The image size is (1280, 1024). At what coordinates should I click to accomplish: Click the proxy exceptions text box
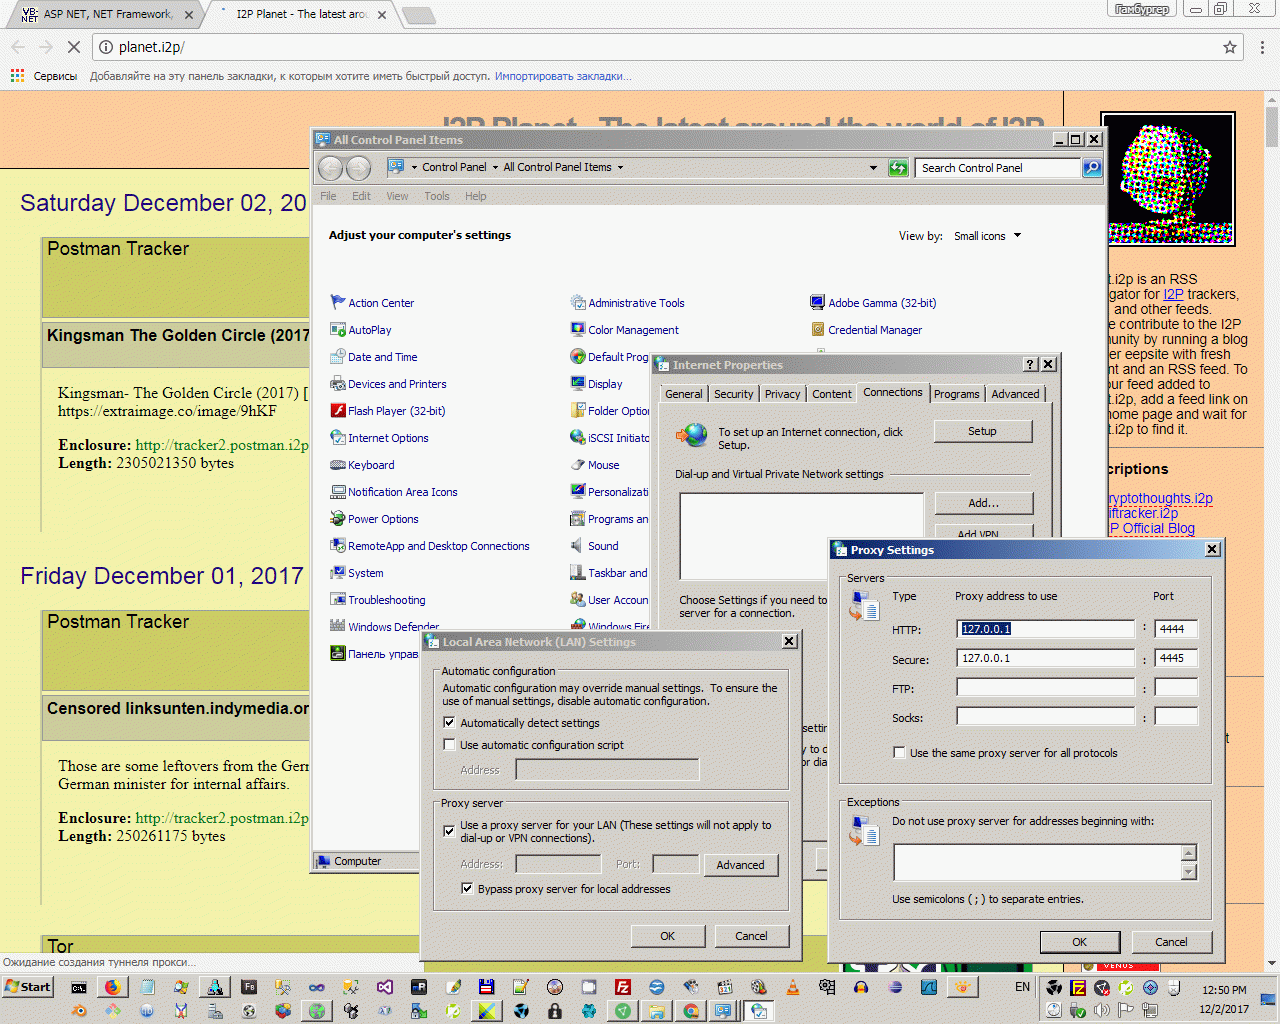[1038, 862]
